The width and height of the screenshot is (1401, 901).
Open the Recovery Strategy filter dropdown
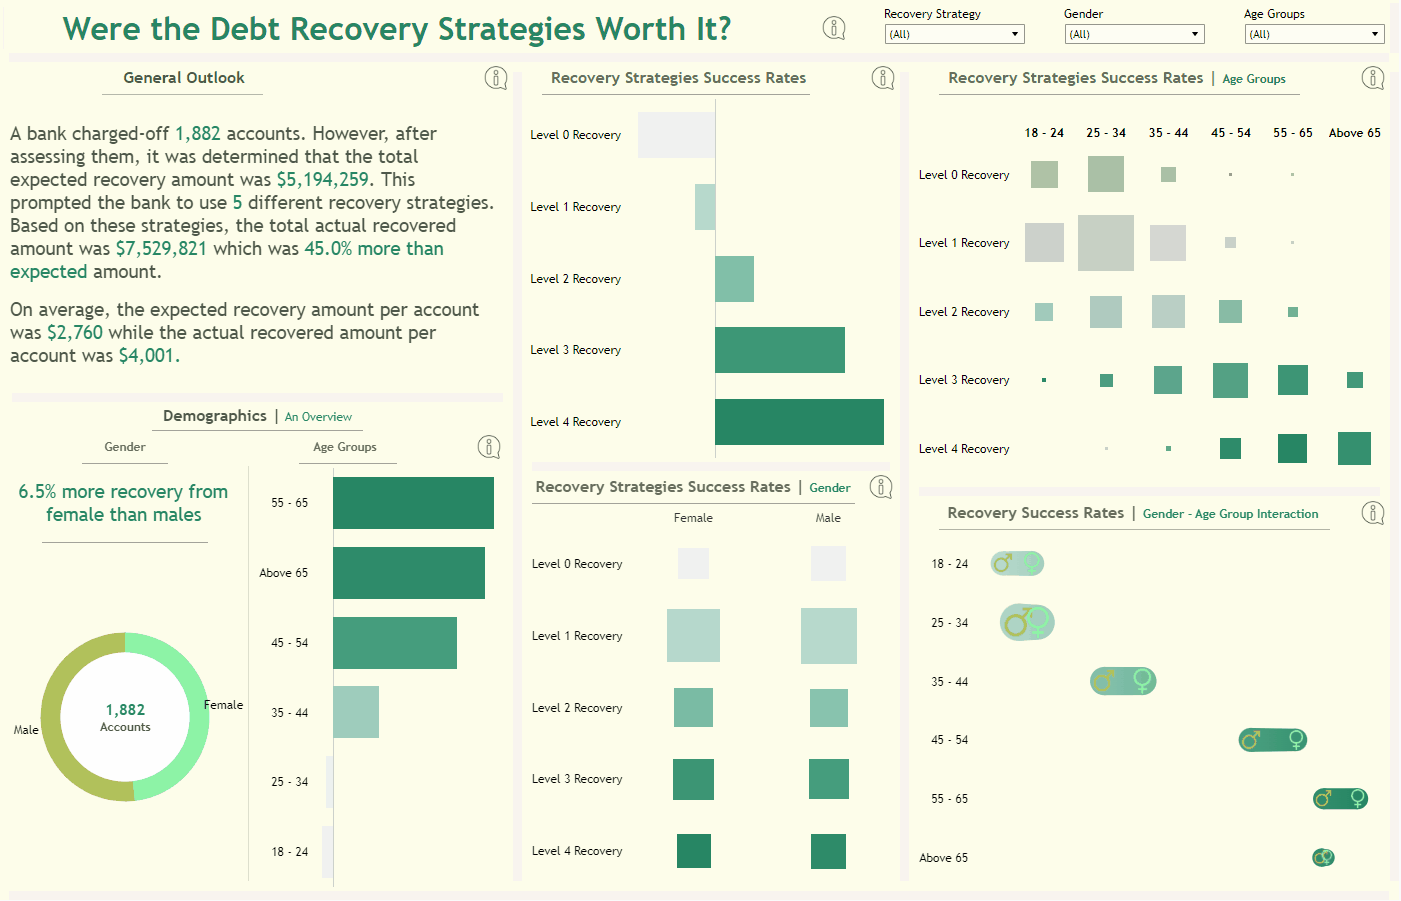(x=1013, y=33)
